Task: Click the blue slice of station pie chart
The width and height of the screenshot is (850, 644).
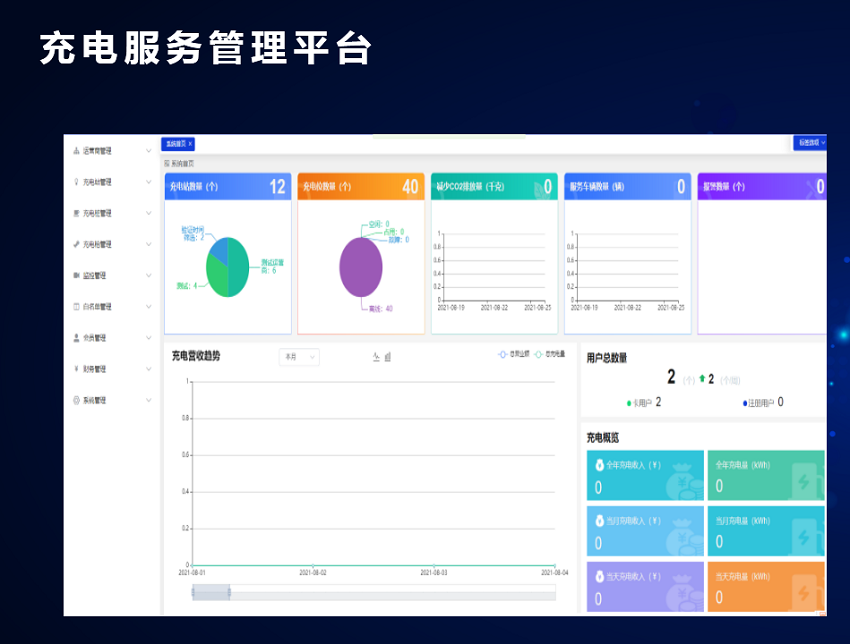Action: click(x=218, y=251)
